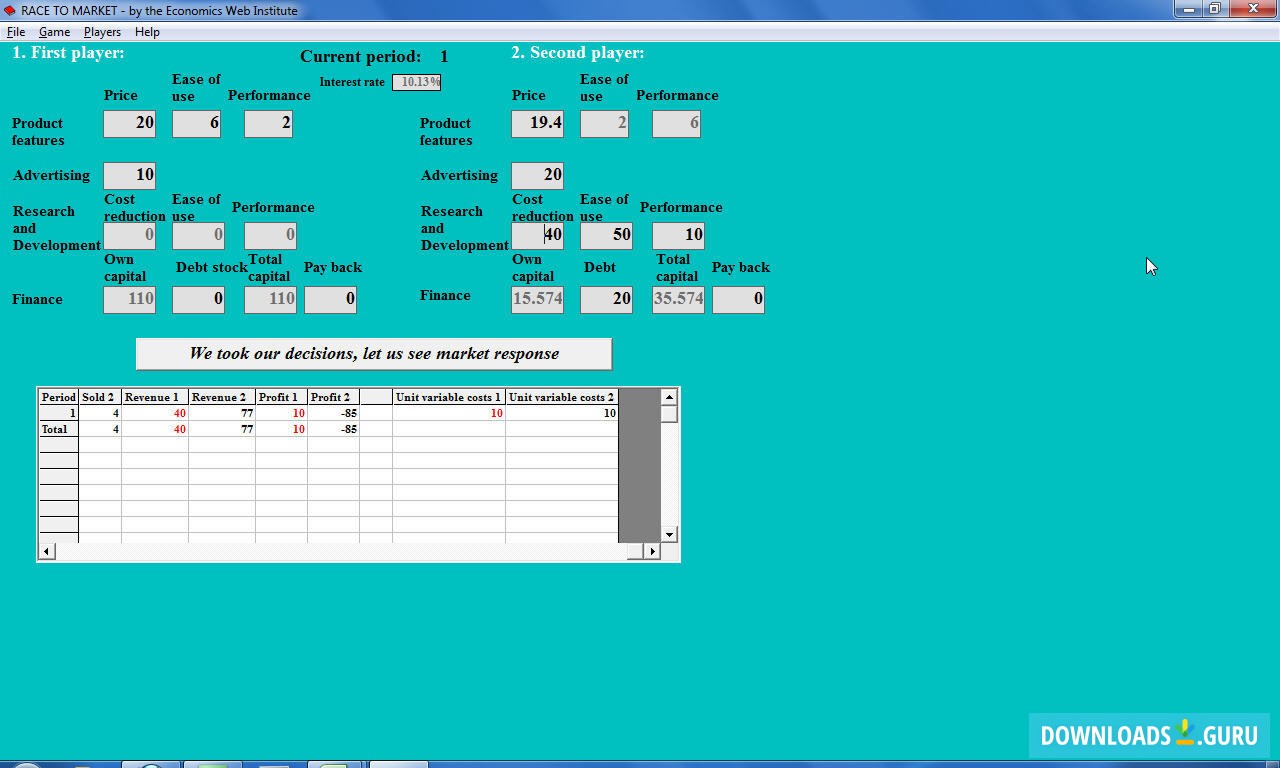
Task: Click the Profit 2 cell for period 1
Action: click(333, 413)
